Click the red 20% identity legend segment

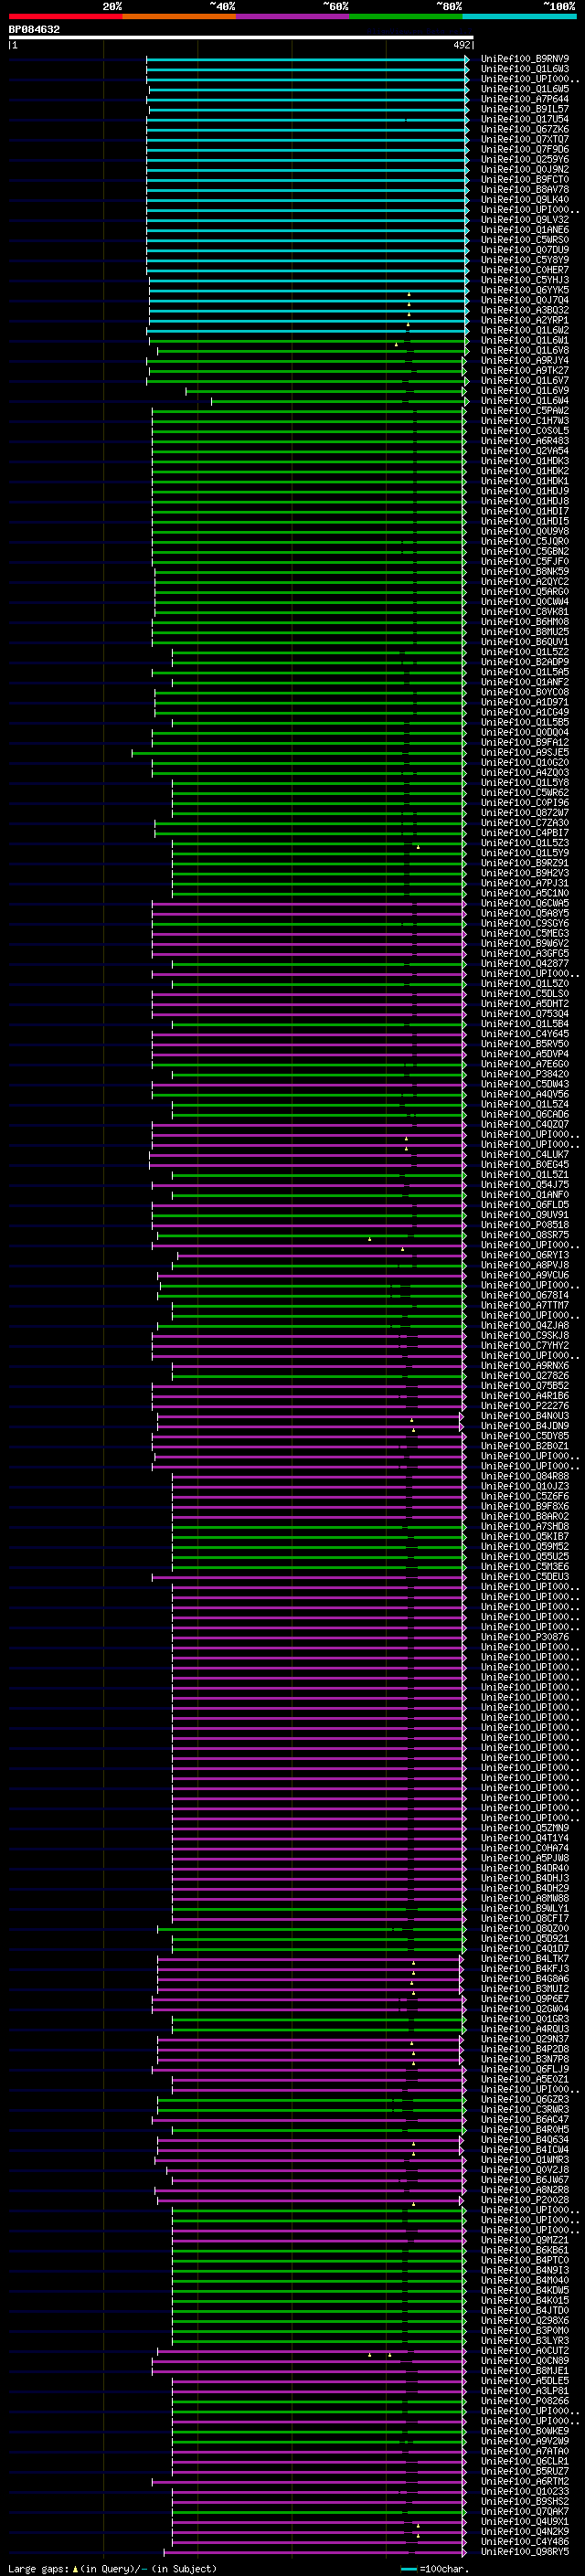(x=65, y=17)
